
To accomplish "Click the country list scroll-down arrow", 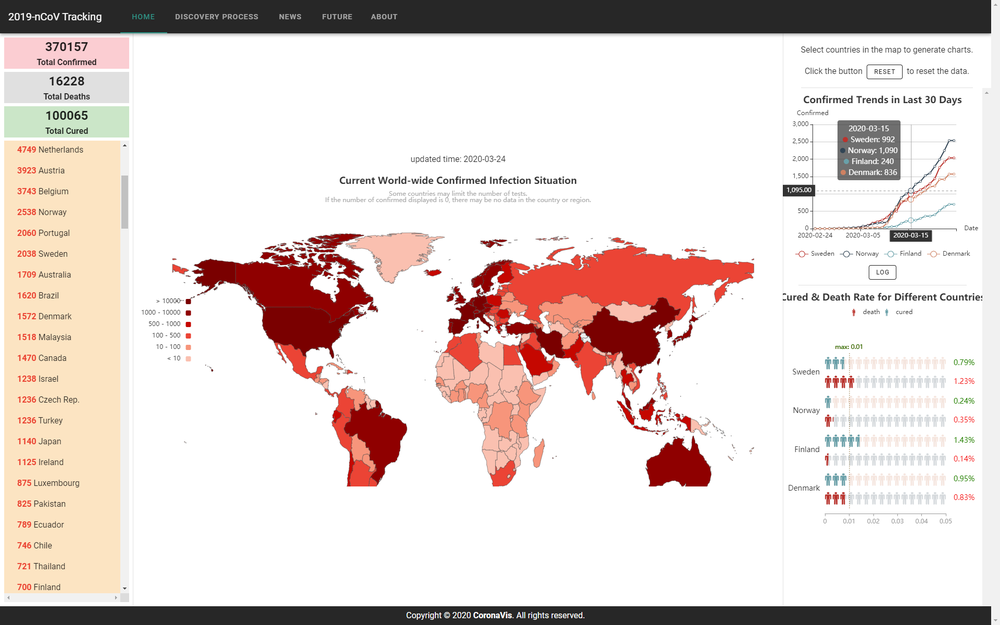I will [124, 588].
